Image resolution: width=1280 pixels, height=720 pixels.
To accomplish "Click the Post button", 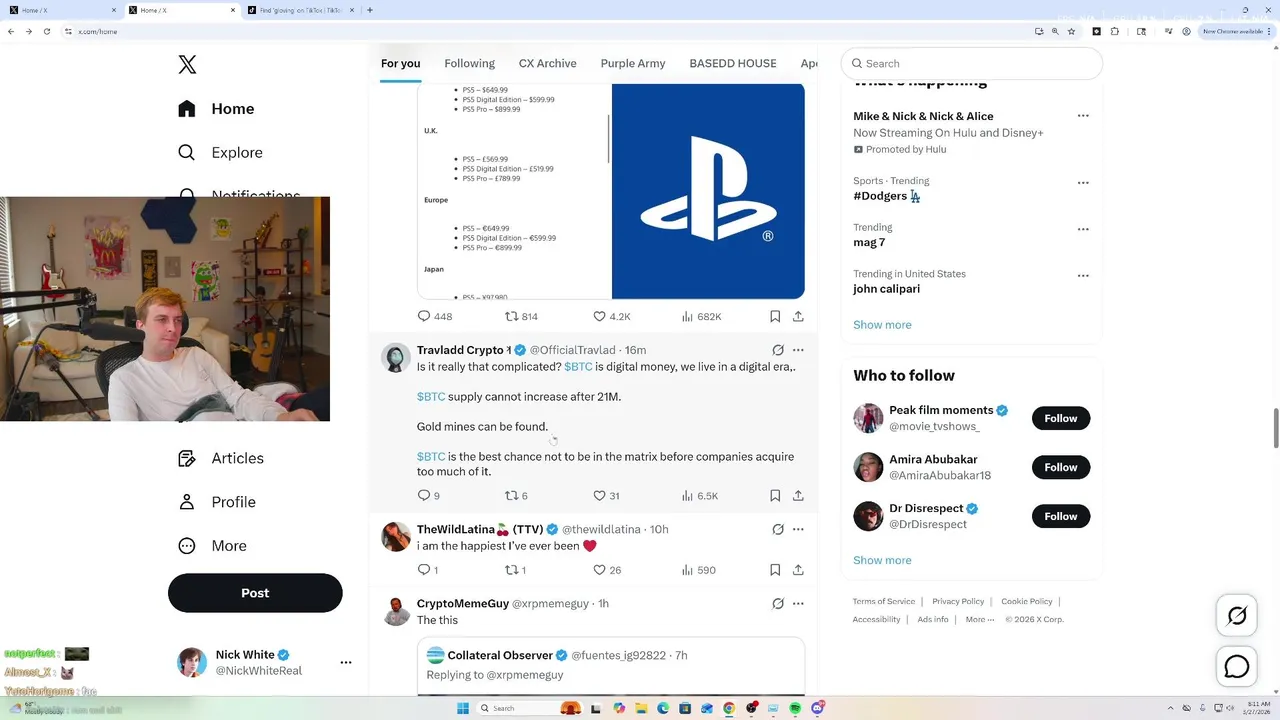I will click(255, 593).
